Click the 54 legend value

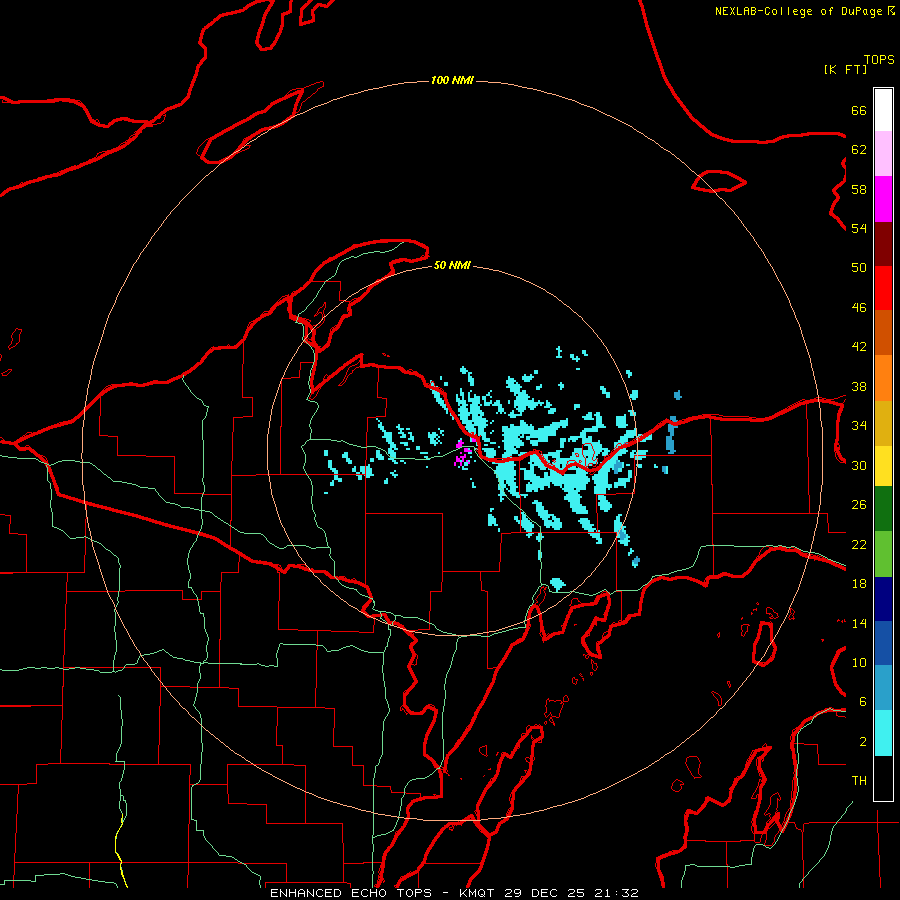point(859,228)
